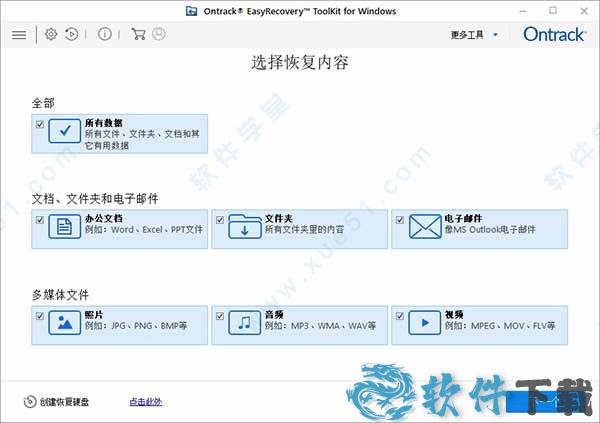Image resolution: width=600 pixels, height=423 pixels.
Task: Click the blue next button
Action: [547, 402]
